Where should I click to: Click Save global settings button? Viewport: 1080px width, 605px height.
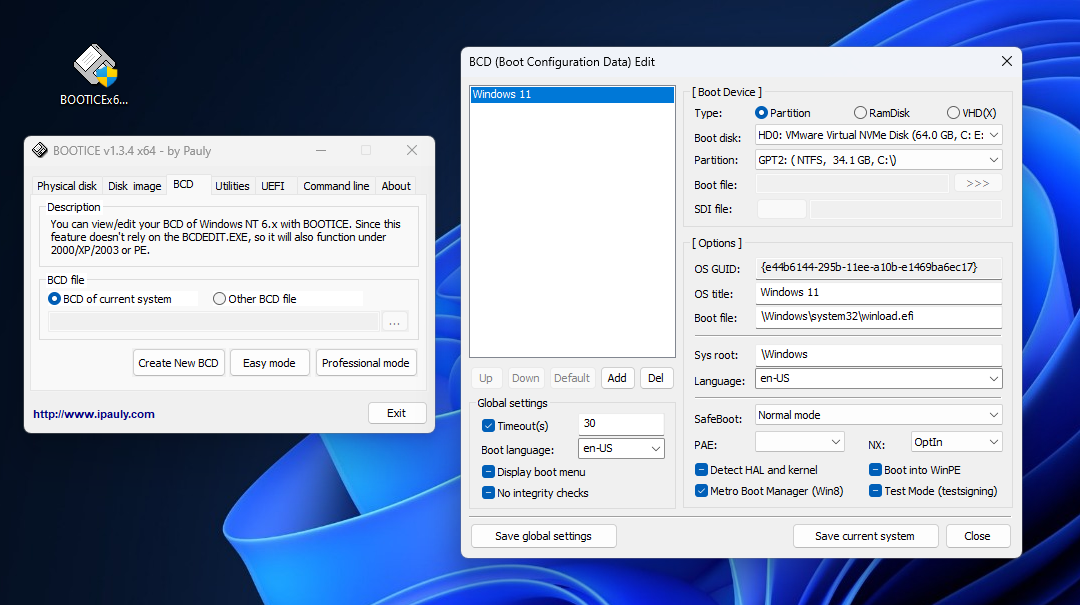(x=543, y=536)
